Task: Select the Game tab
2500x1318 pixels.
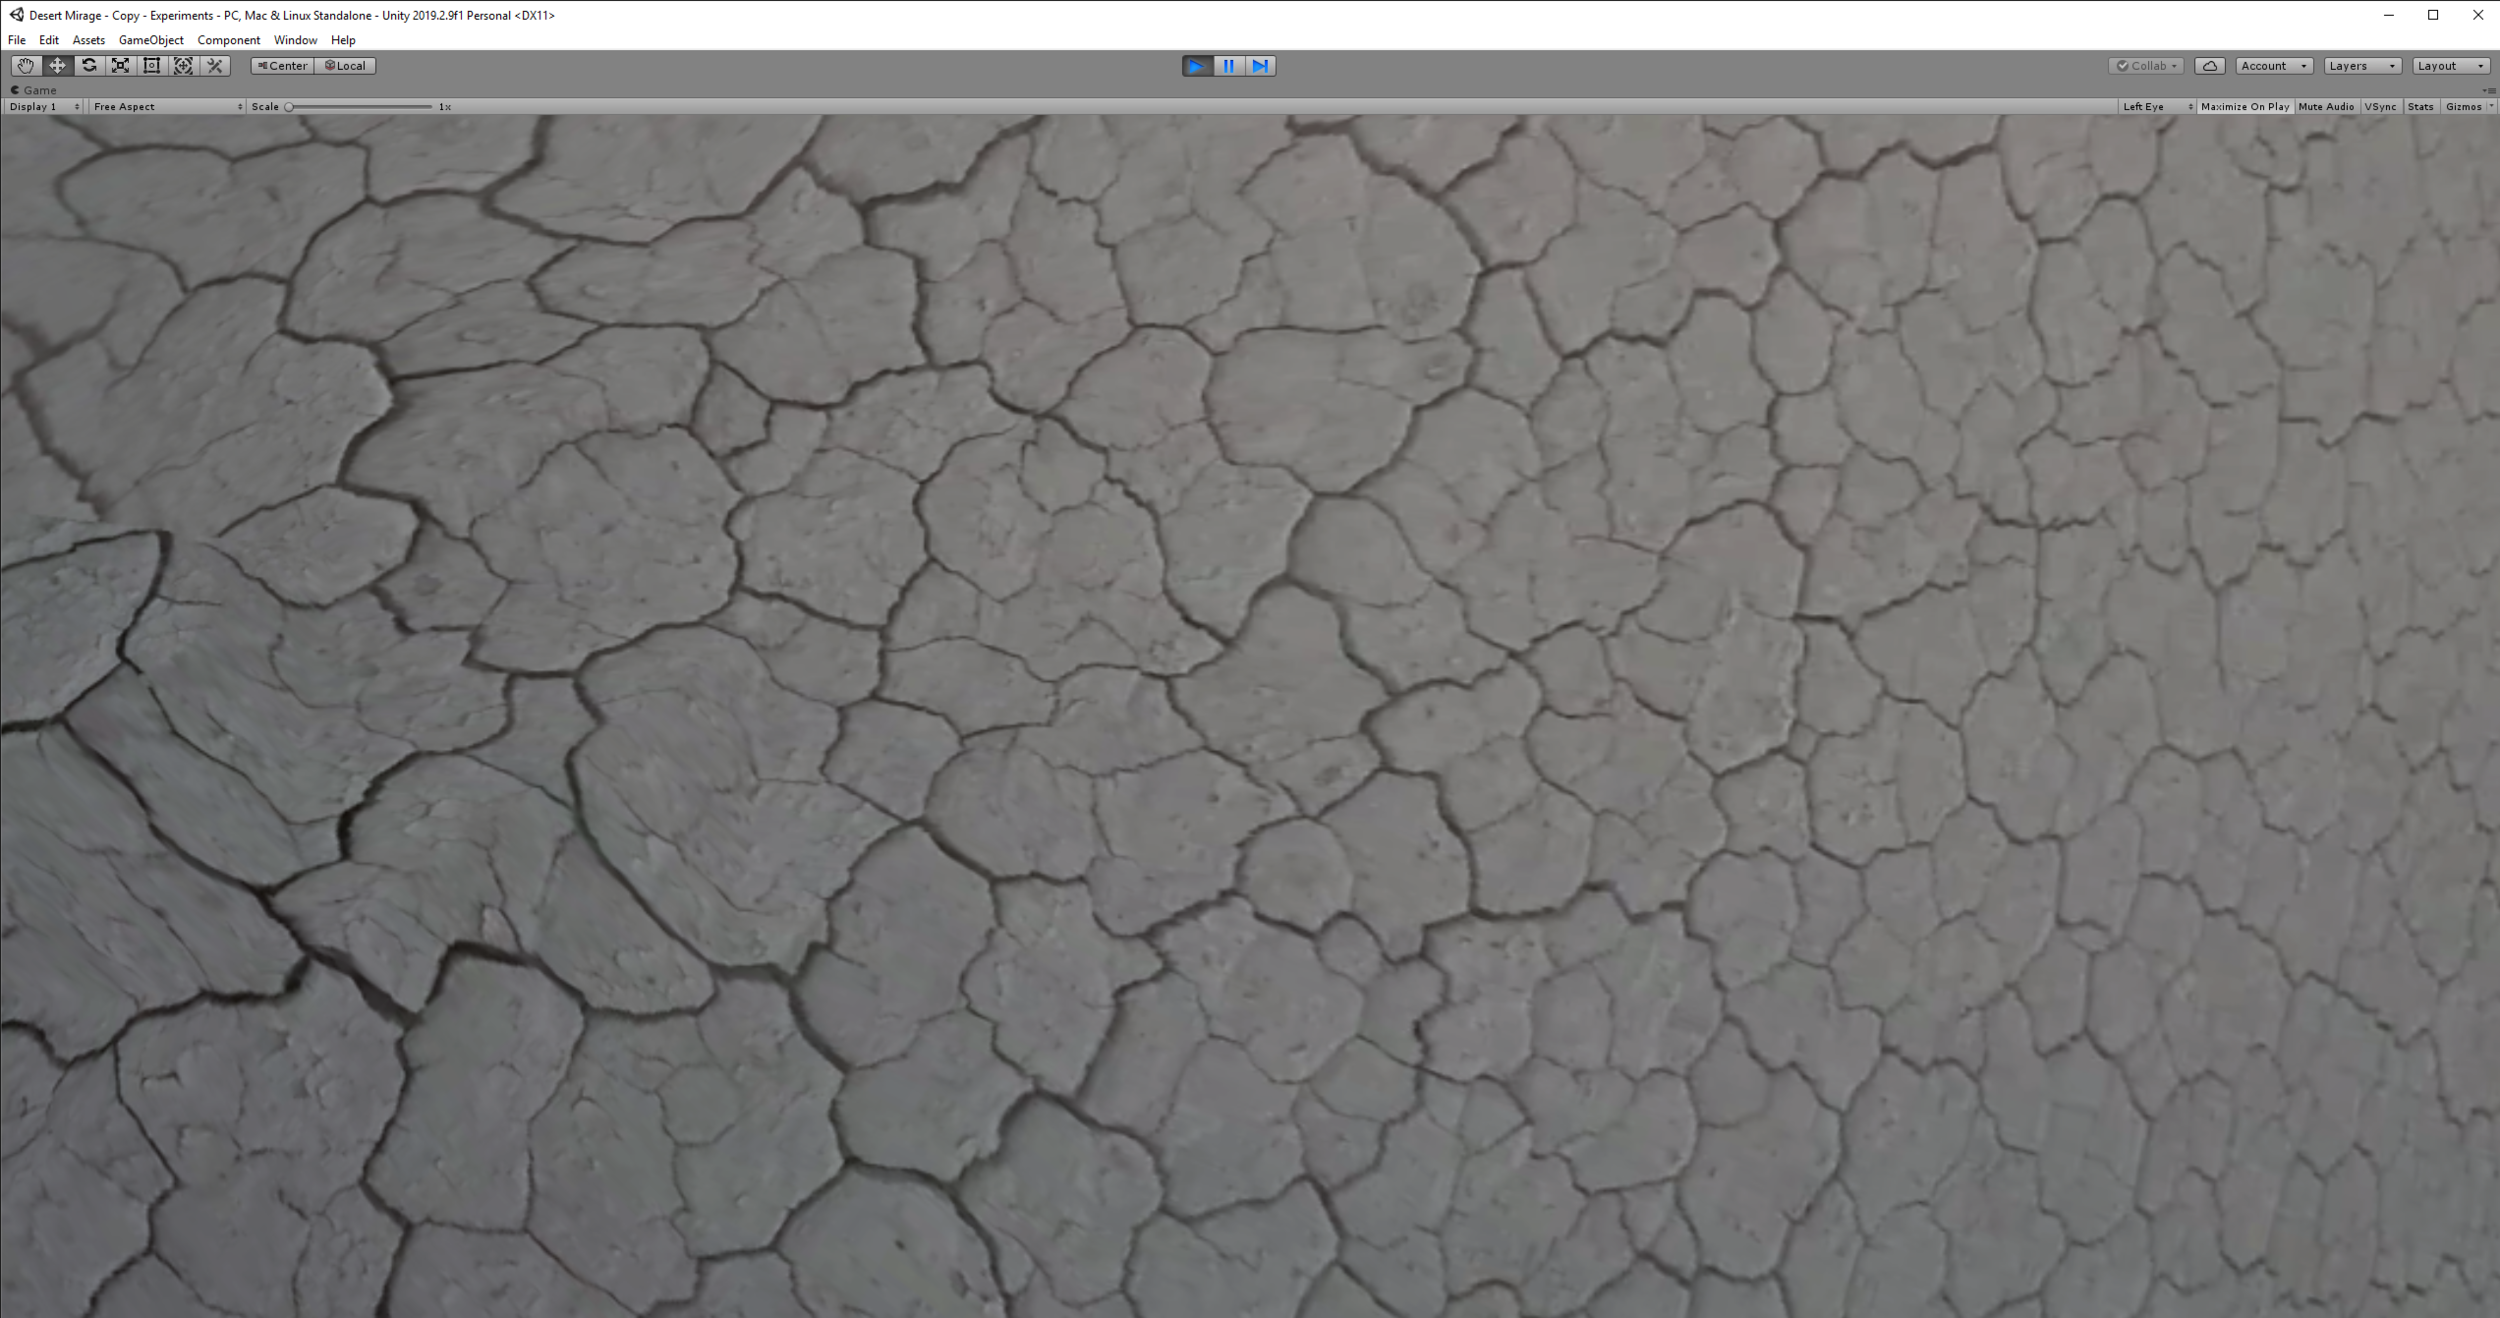Action: click(34, 90)
